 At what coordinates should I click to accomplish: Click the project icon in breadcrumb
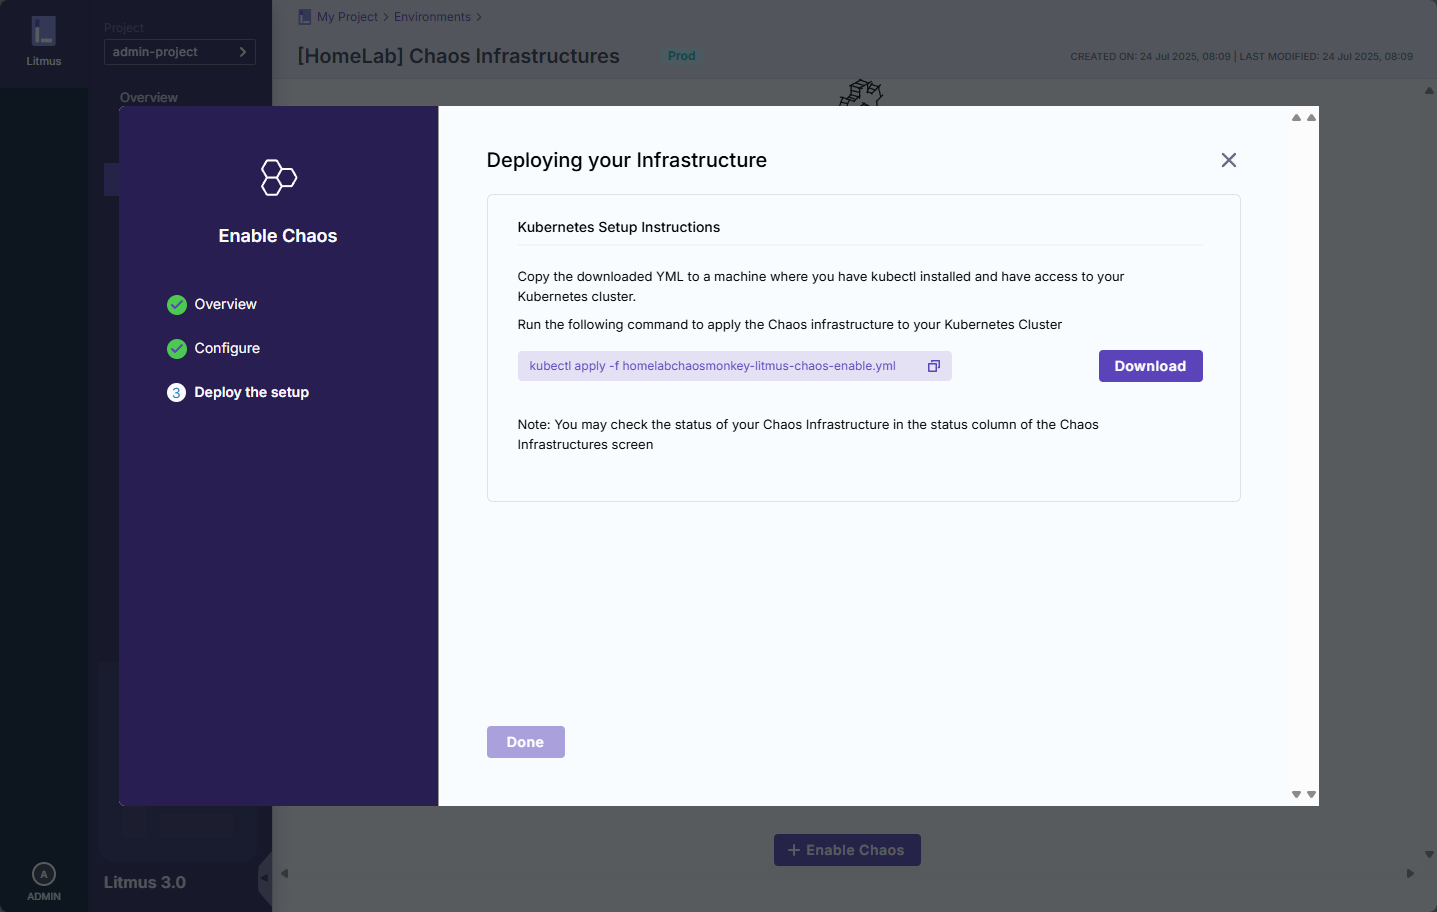pyautogui.click(x=305, y=17)
